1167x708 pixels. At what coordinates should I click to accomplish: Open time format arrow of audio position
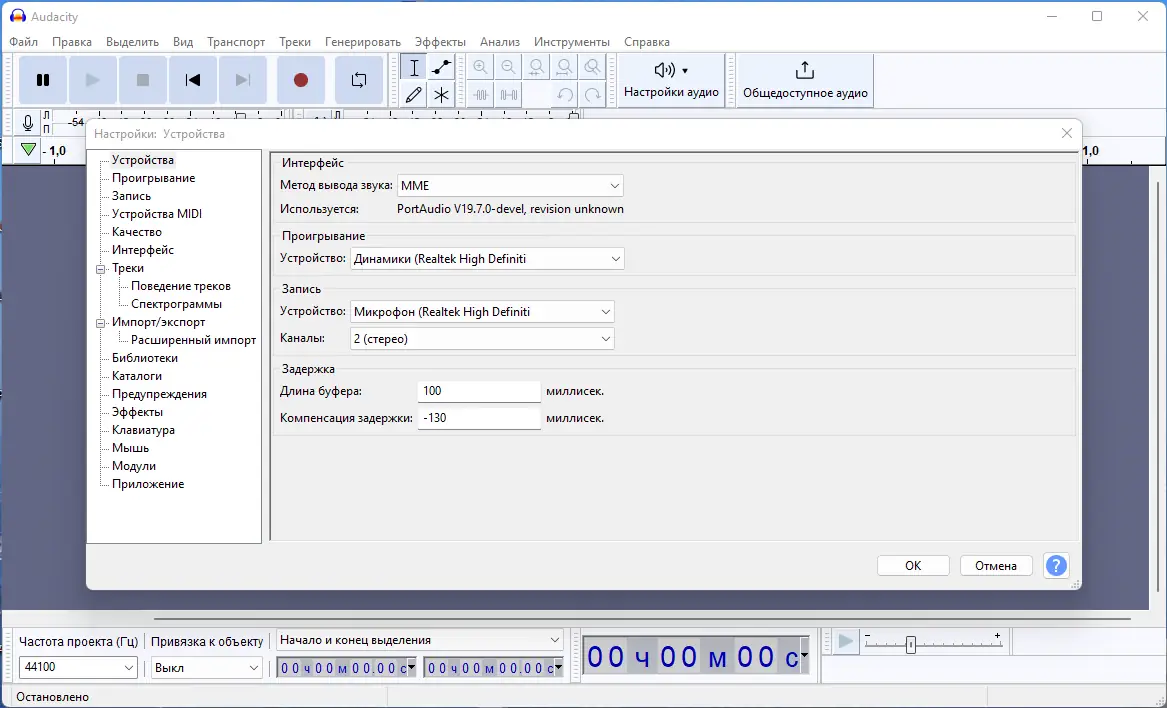(805, 656)
